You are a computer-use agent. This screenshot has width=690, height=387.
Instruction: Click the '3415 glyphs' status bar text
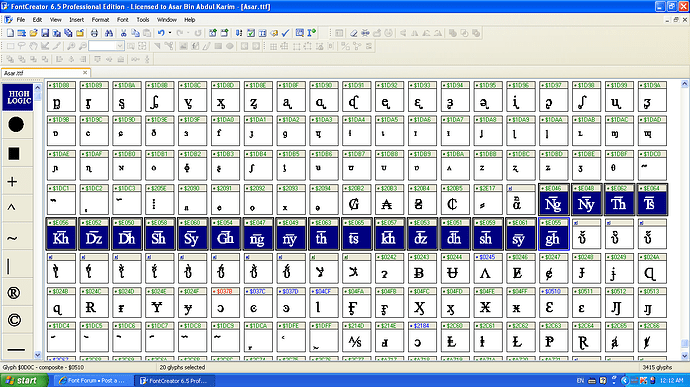(657, 367)
